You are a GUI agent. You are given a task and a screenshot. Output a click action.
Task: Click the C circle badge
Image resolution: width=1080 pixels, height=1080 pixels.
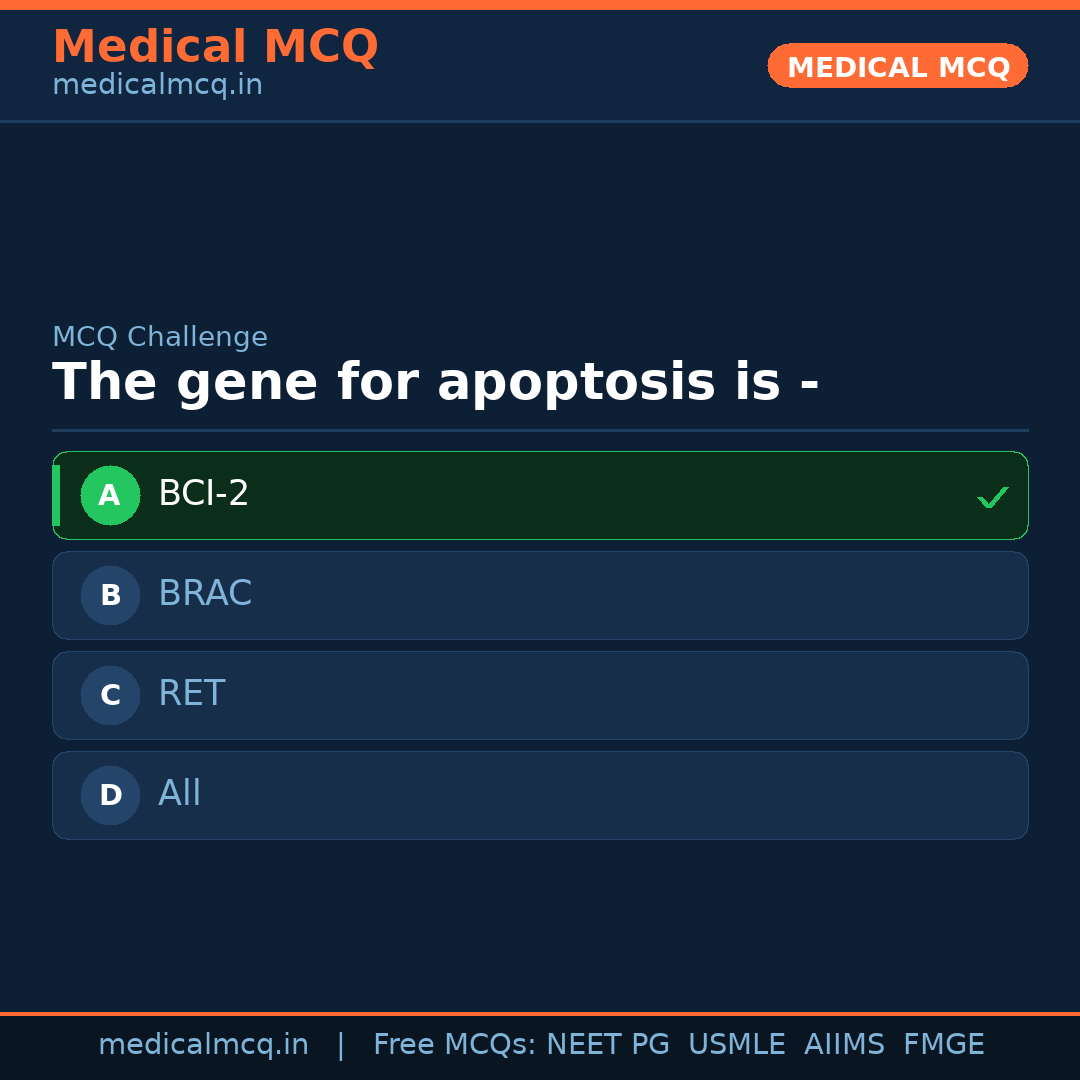110,695
